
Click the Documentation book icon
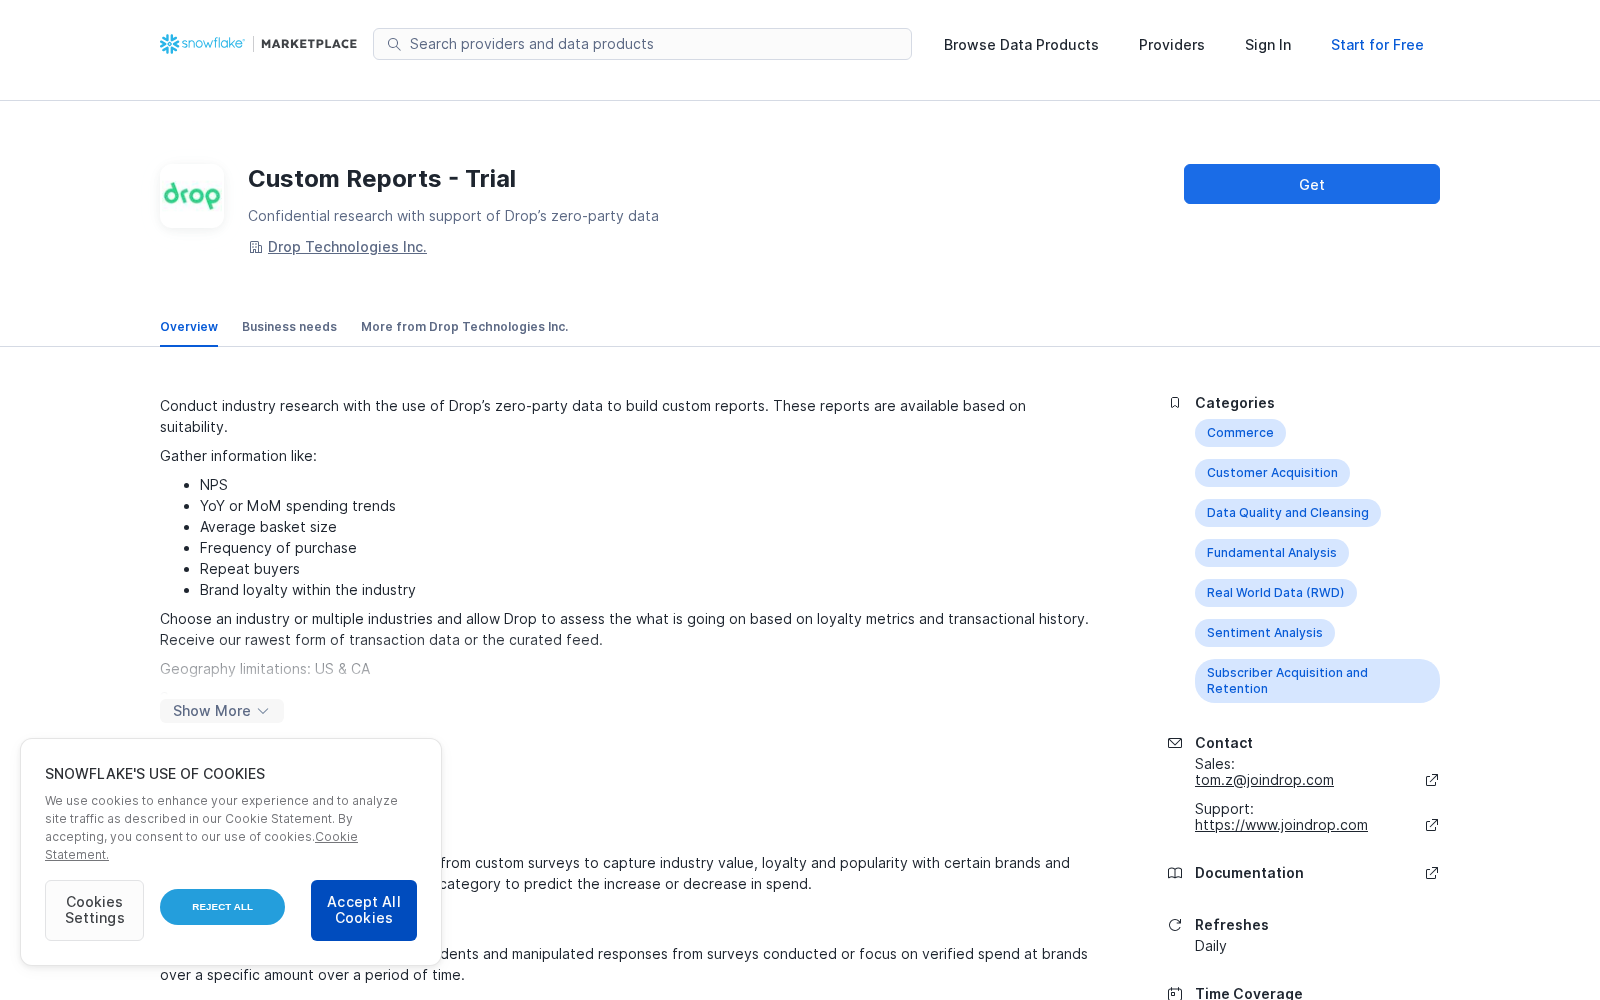[1175, 873]
